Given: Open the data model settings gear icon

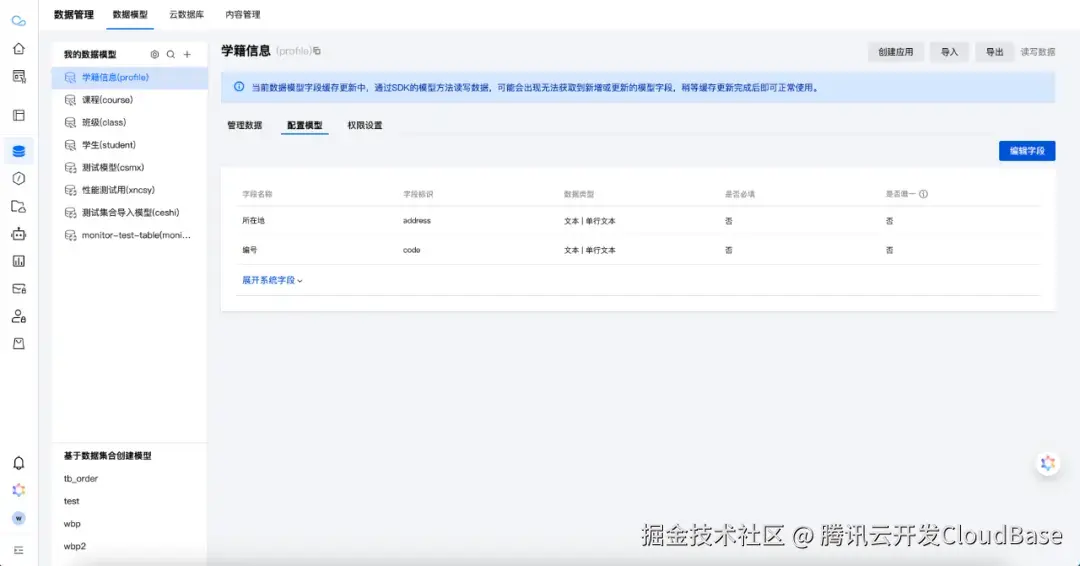Looking at the screenshot, I should pyautogui.click(x=154, y=54).
